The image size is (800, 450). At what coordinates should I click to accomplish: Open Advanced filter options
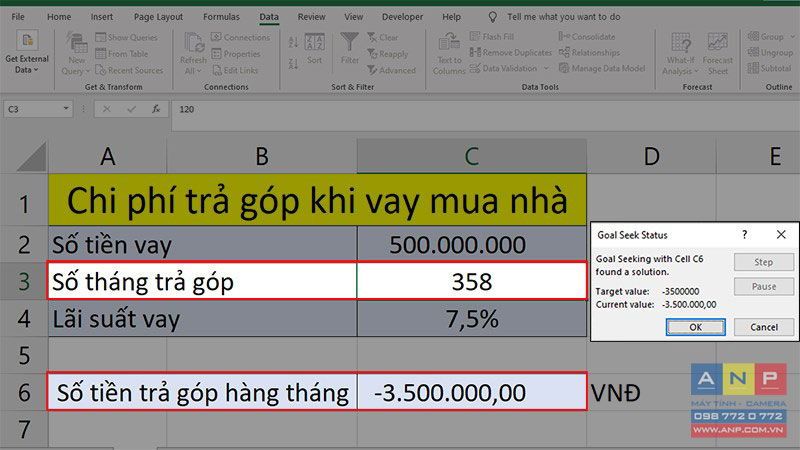coord(391,70)
